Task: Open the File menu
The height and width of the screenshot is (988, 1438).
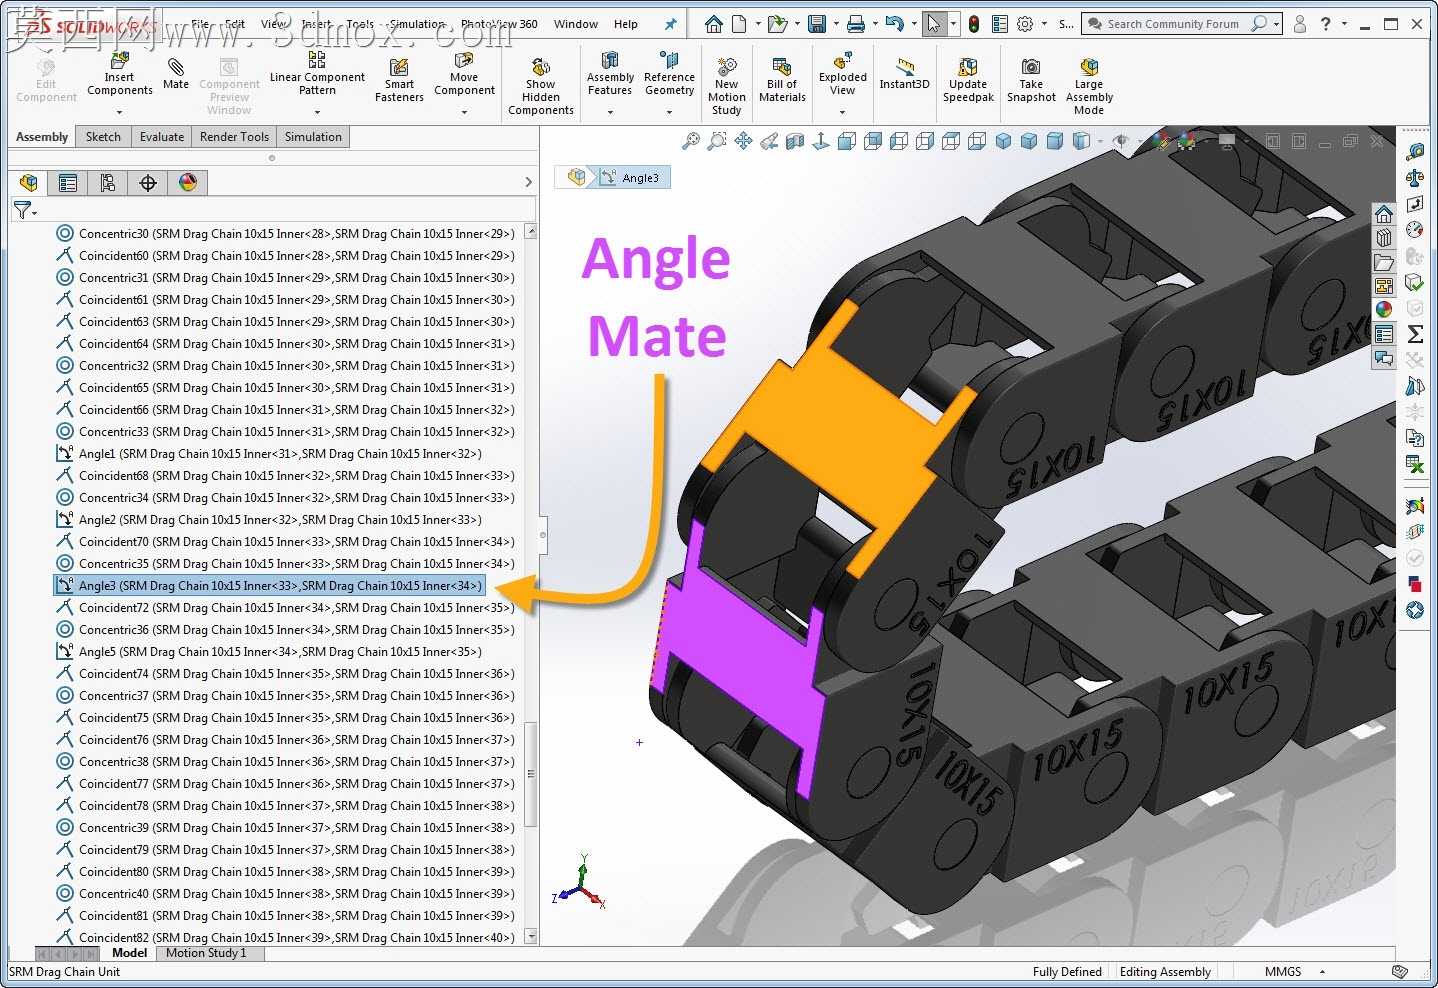Action: tap(201, 24)
